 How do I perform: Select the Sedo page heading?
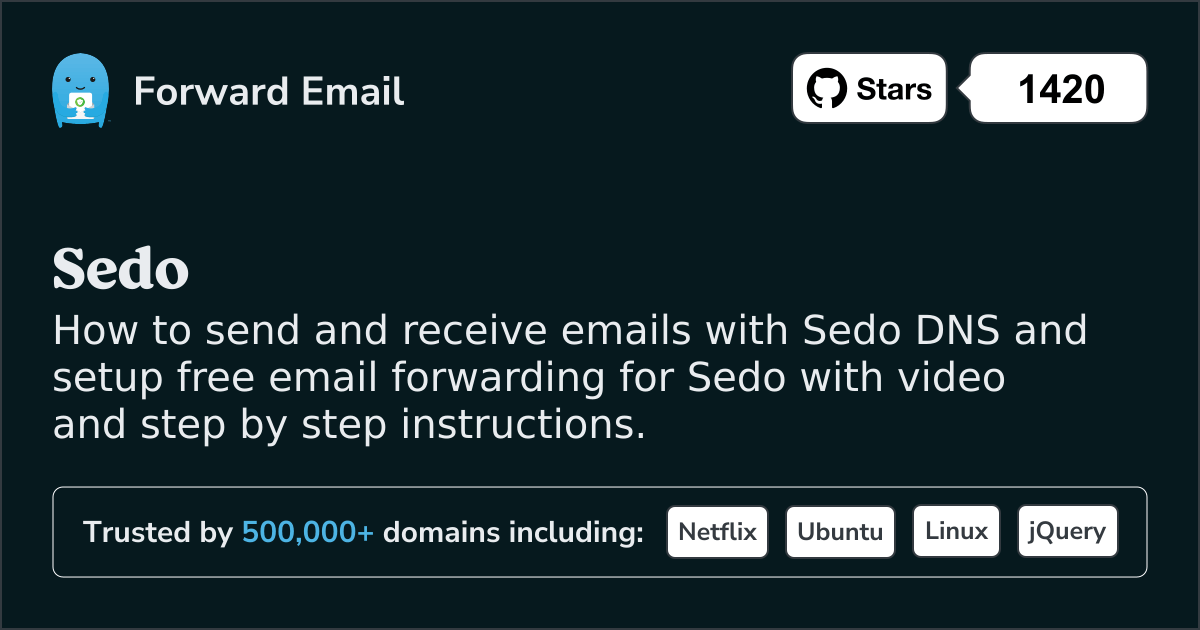pyautogui.click(x=120, y=268)
